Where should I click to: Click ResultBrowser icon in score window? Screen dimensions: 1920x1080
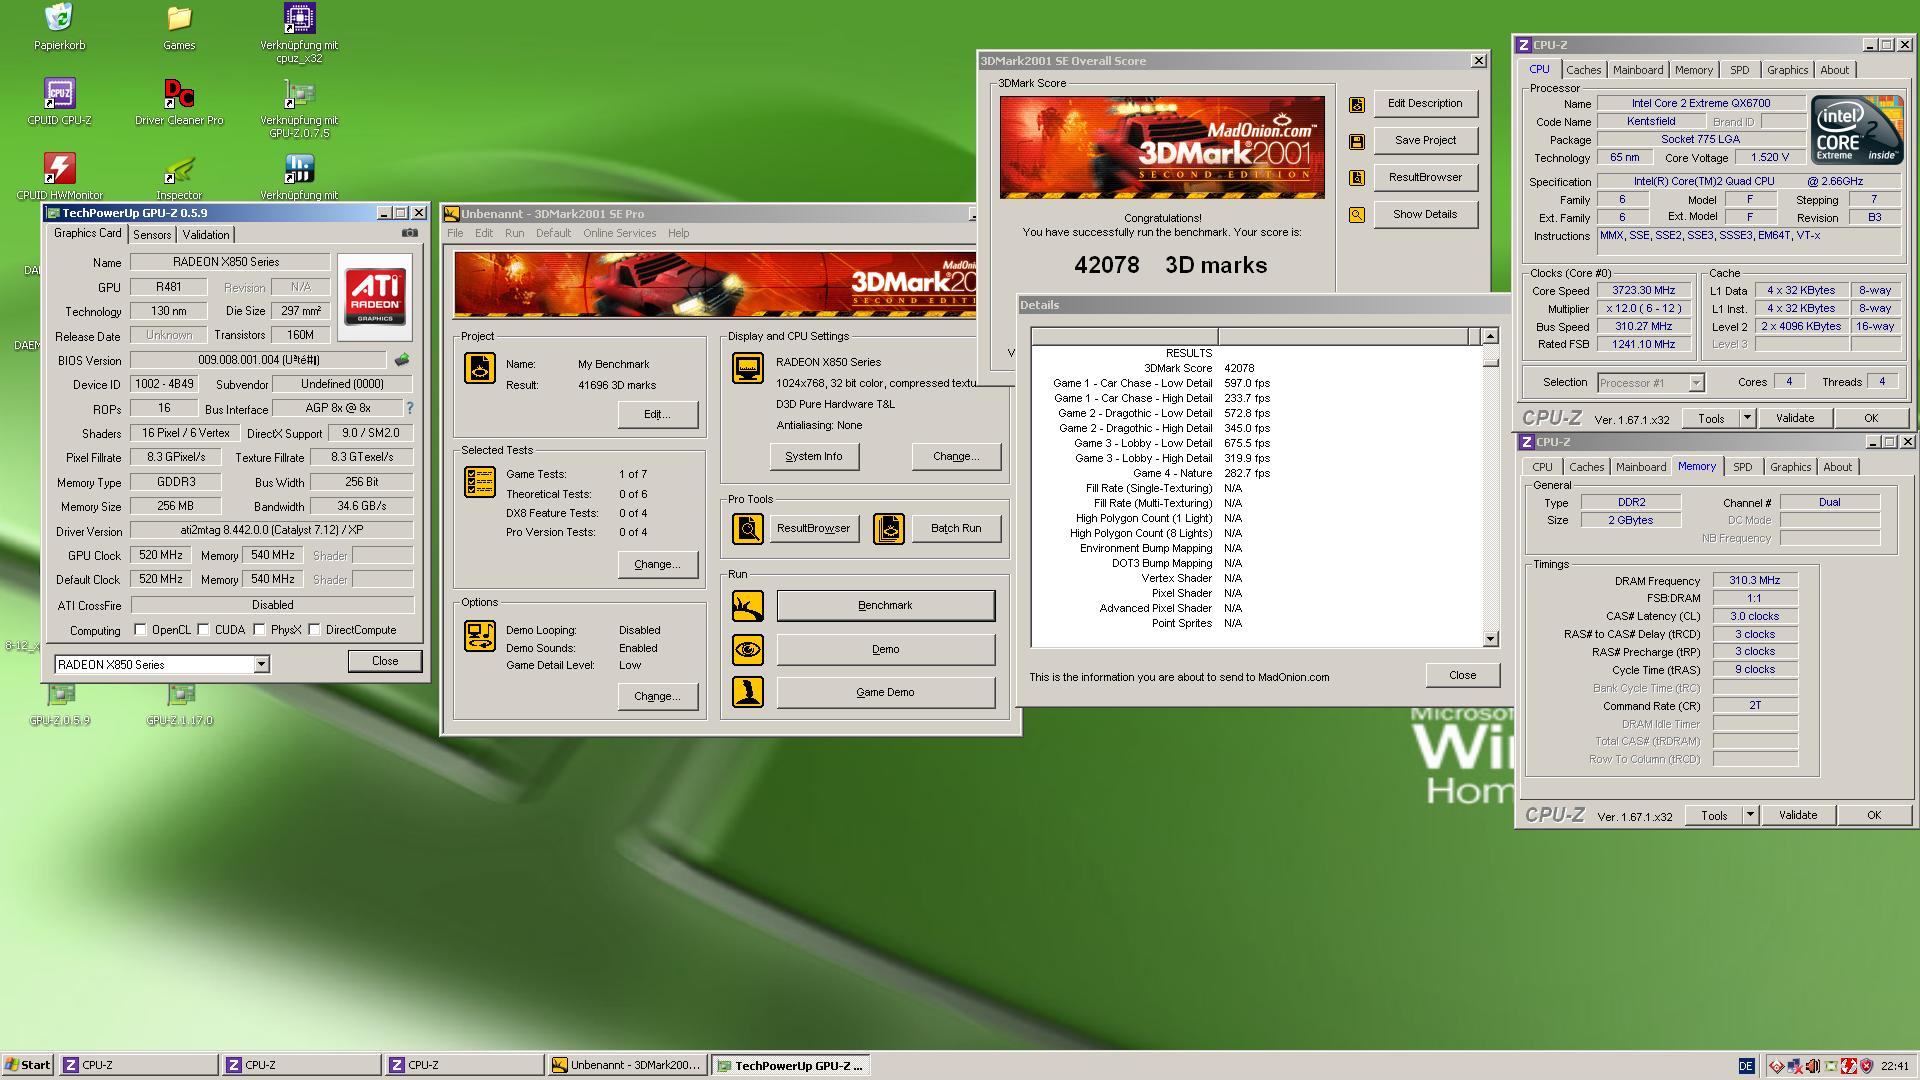tap(1357, 178)
